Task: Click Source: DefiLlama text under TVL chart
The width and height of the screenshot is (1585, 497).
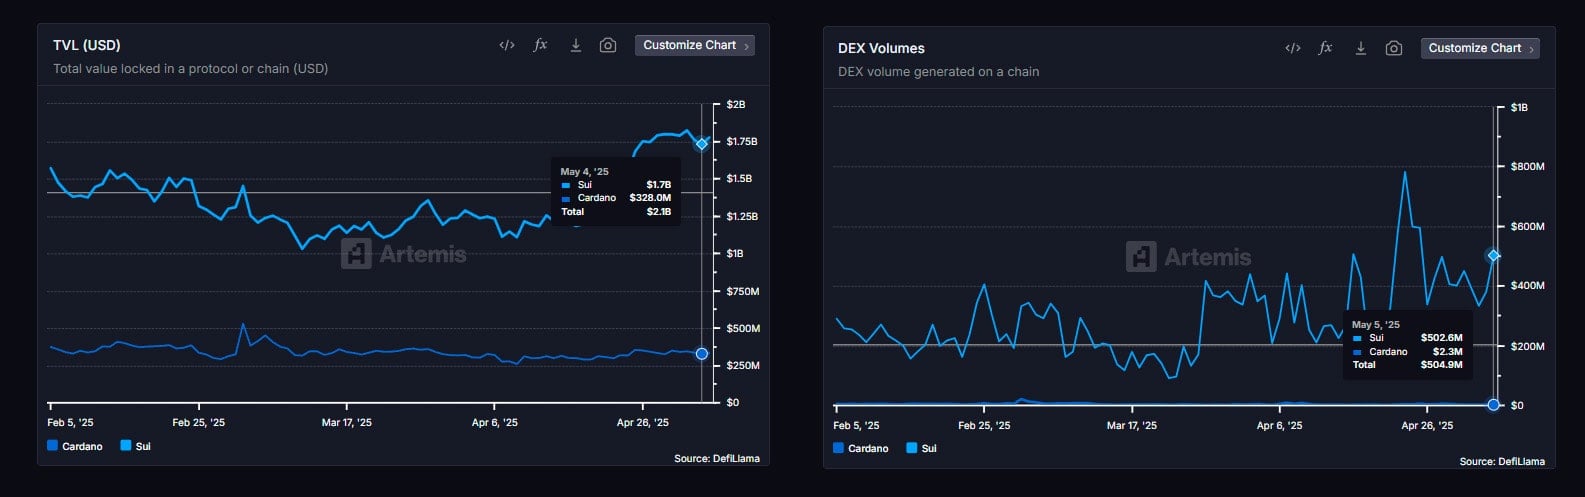Action: [716, 459]
